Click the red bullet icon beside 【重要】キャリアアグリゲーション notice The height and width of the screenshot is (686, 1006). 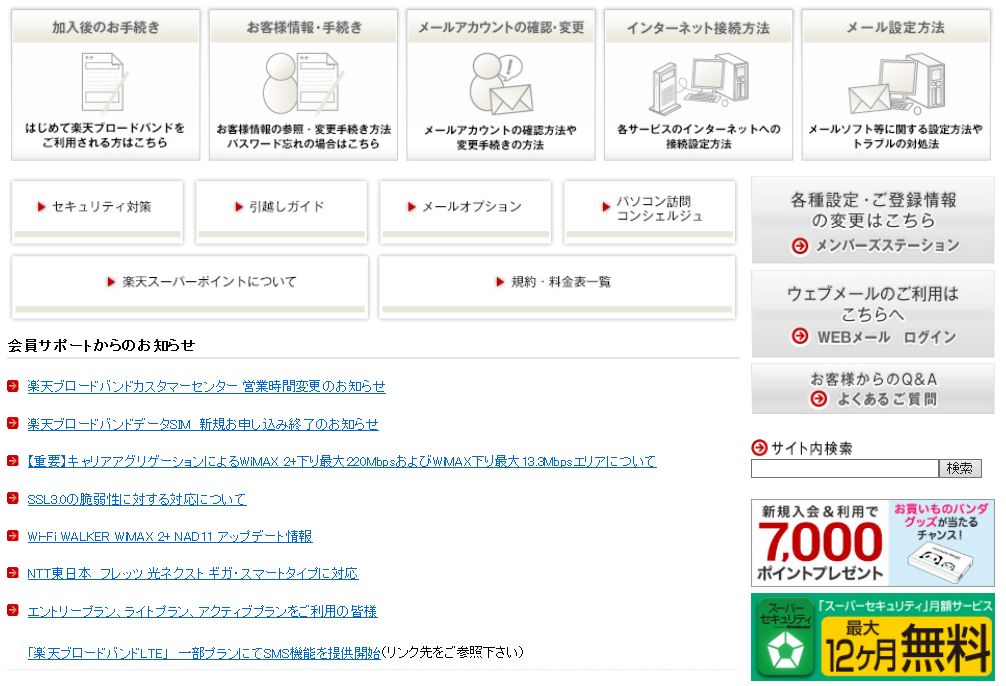pos(12,460)
